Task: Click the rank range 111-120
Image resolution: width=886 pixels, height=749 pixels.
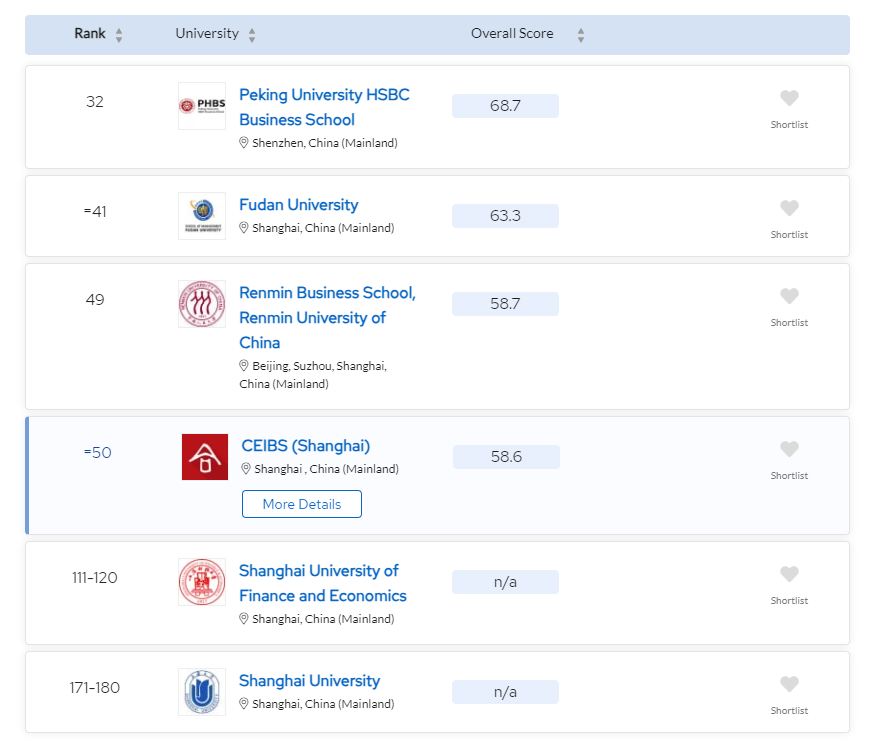Action: tap(95, 578)
